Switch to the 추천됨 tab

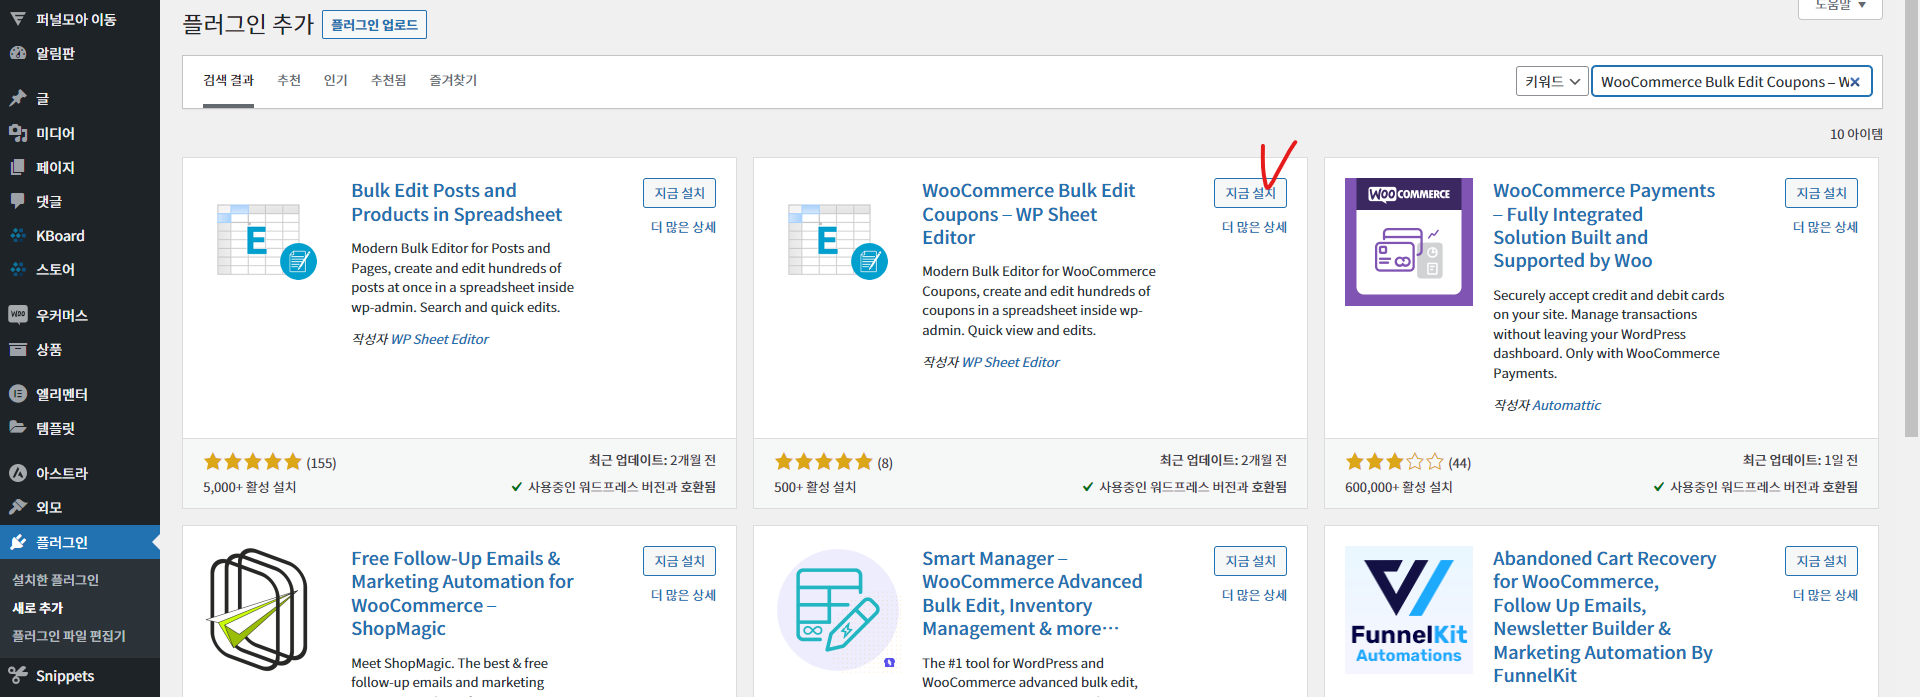click(x=388, y=80)
